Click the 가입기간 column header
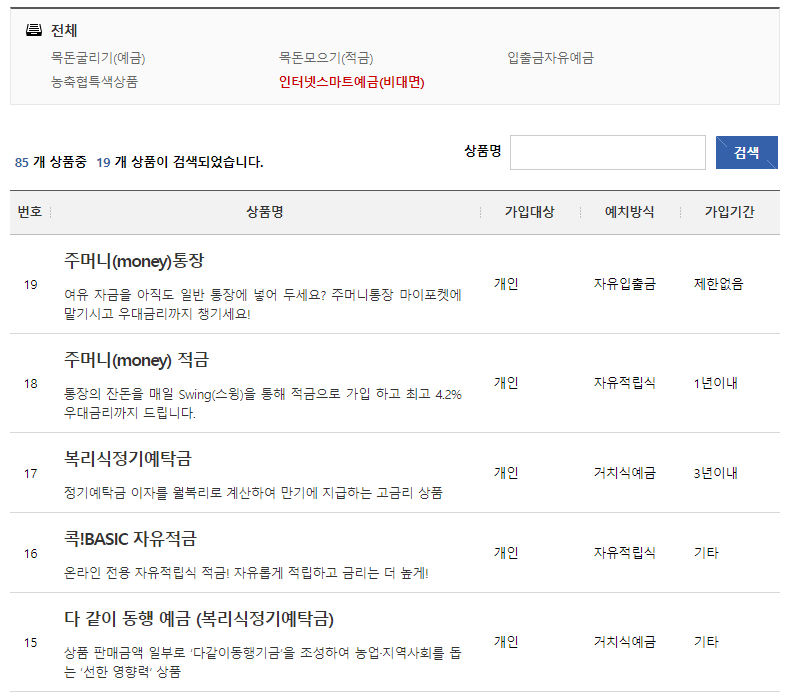The image size is (794, 695). click(x=730, y=212)
